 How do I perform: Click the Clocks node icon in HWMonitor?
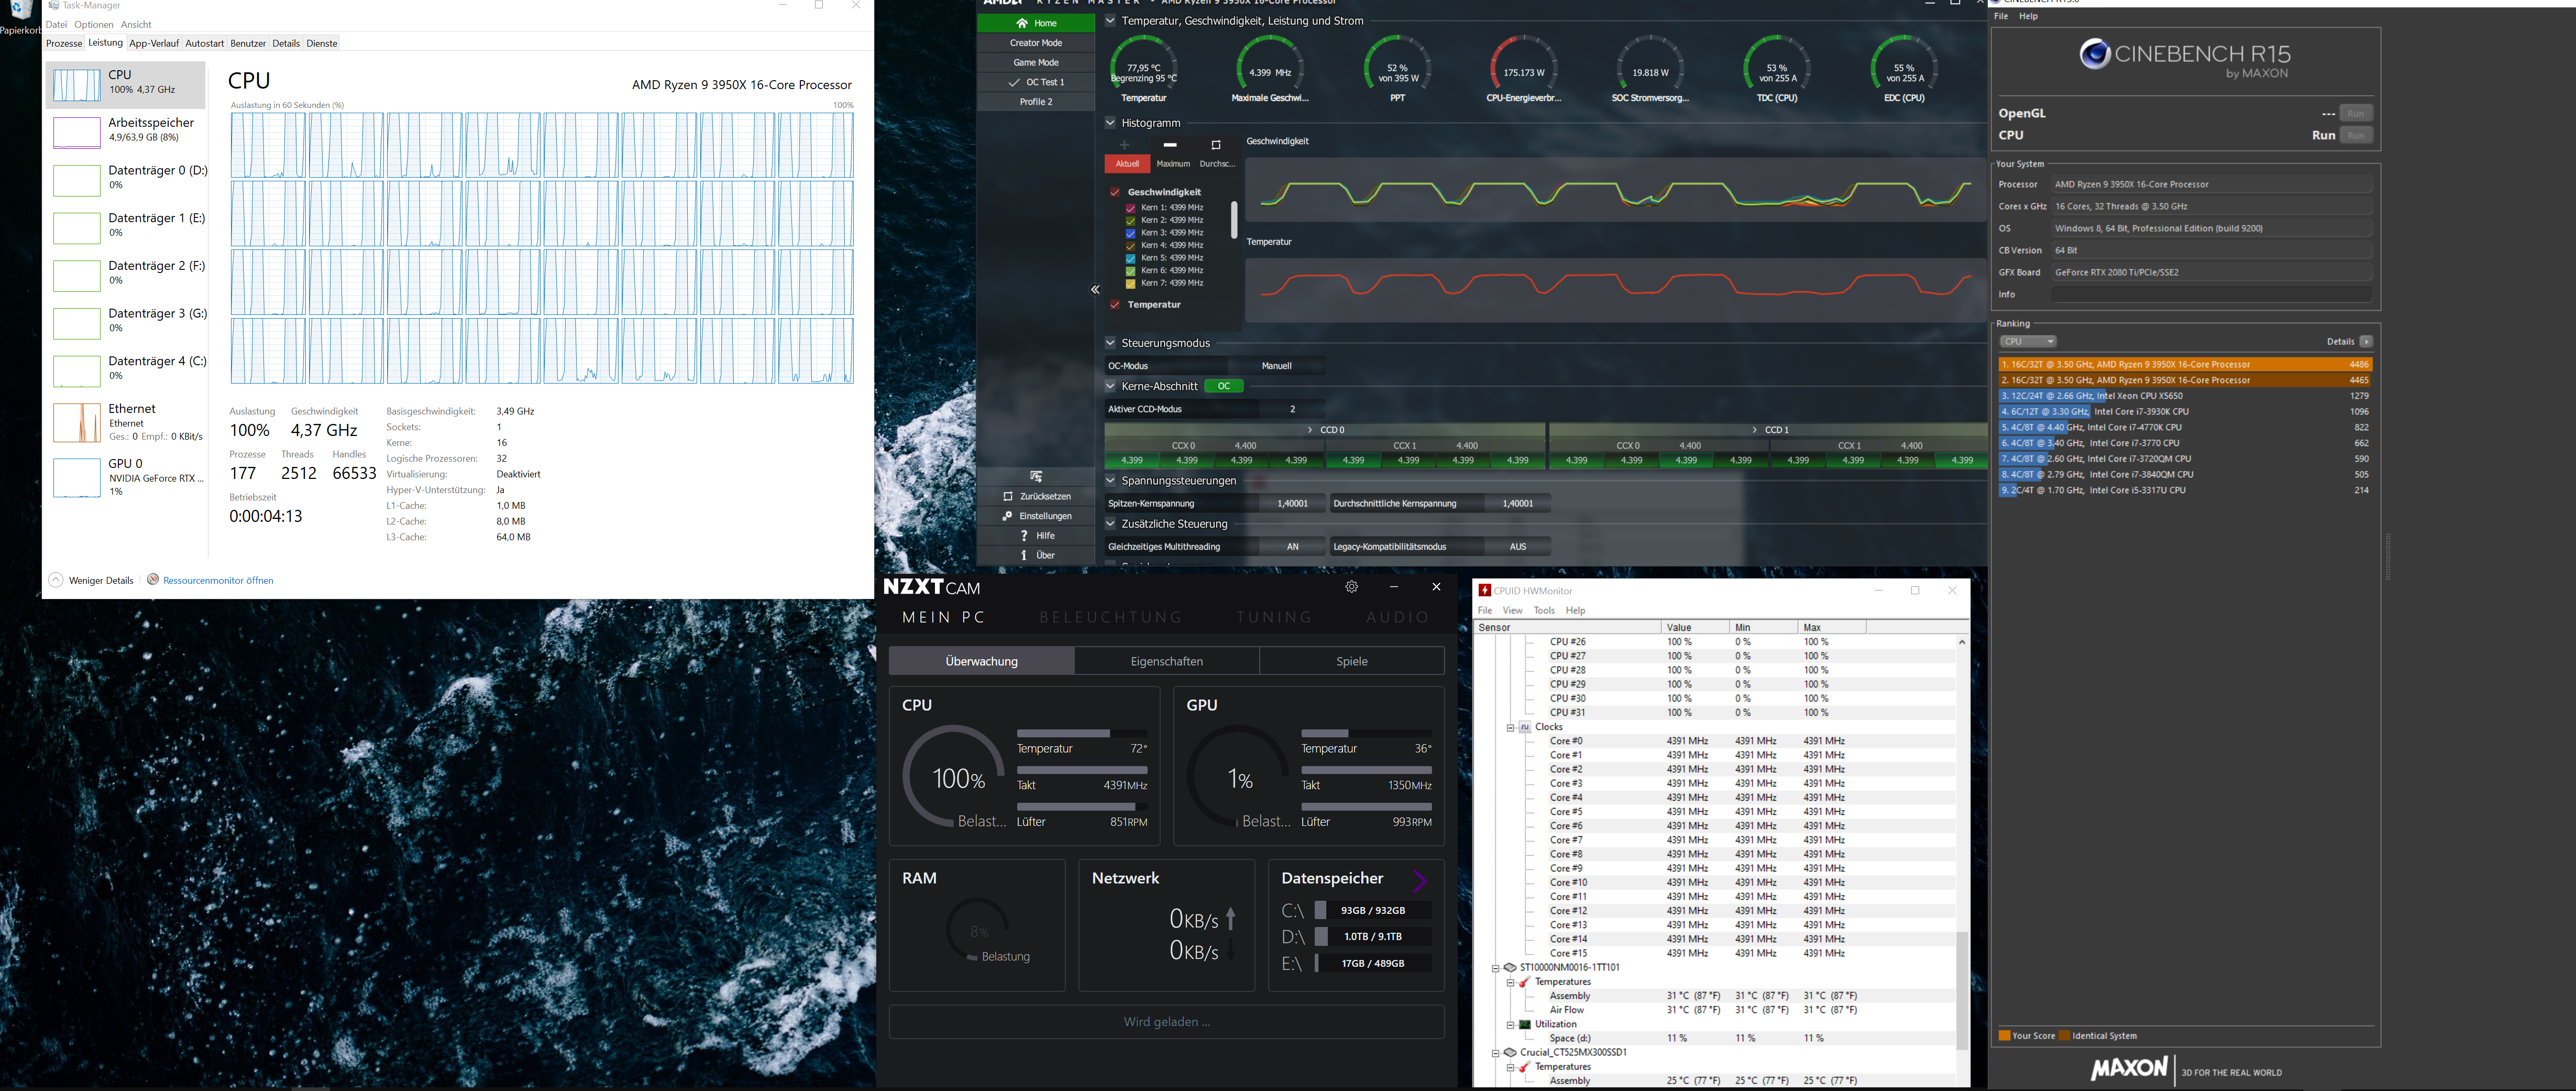pyautogui.click(x=1525, y=727)
